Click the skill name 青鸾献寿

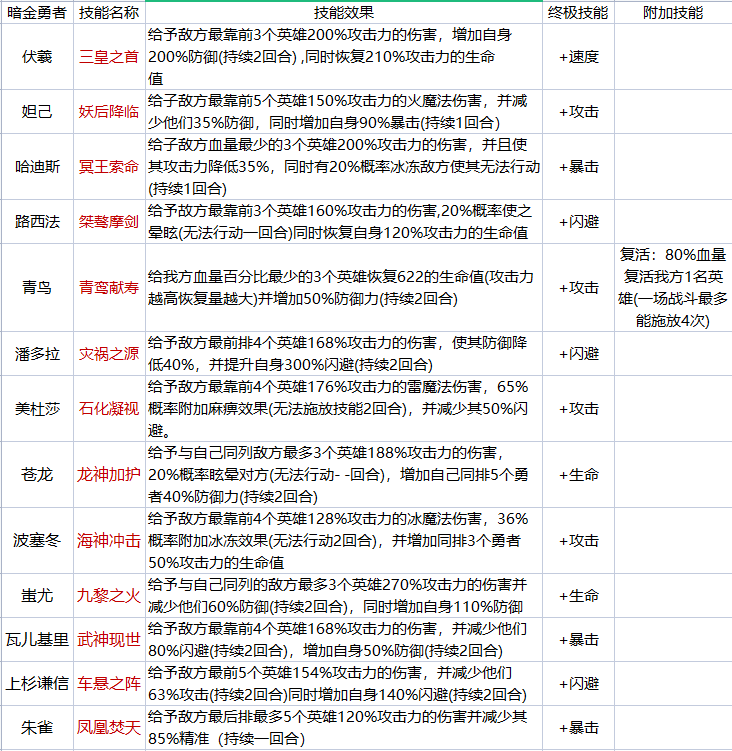[109, 287]
